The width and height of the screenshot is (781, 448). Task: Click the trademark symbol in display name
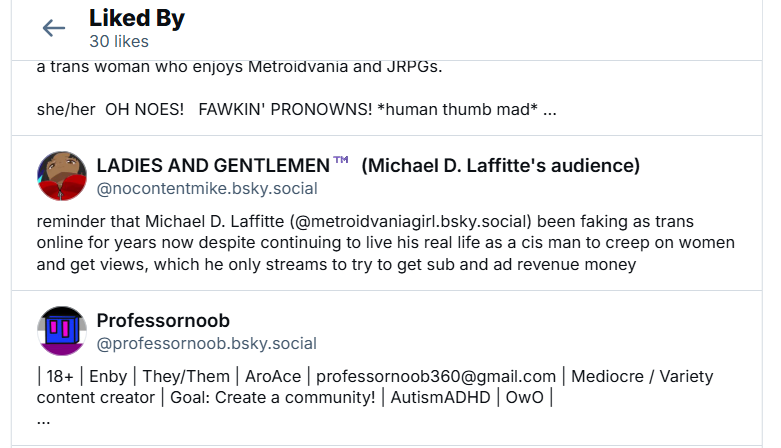coord(341,161)
